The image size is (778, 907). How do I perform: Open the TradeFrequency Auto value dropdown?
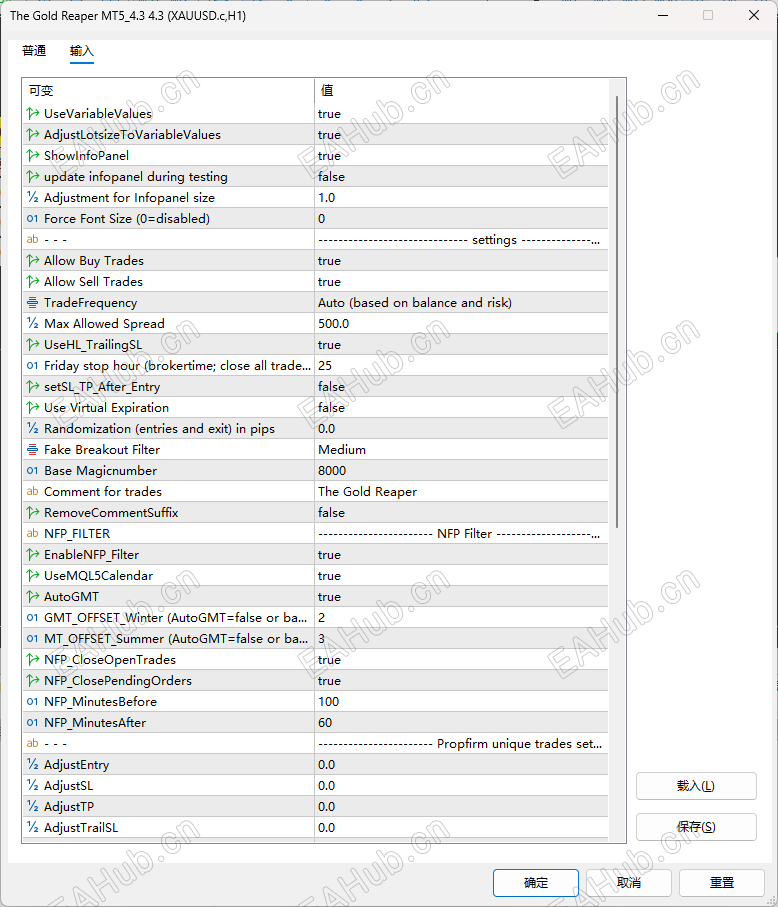[x=461, y=303]
